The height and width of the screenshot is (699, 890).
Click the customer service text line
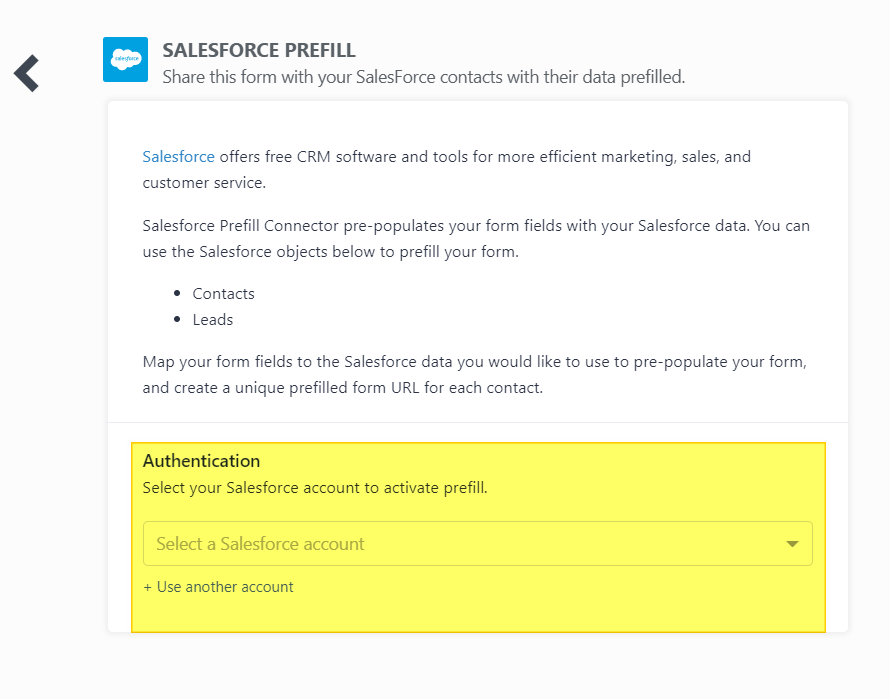point(204,183)
